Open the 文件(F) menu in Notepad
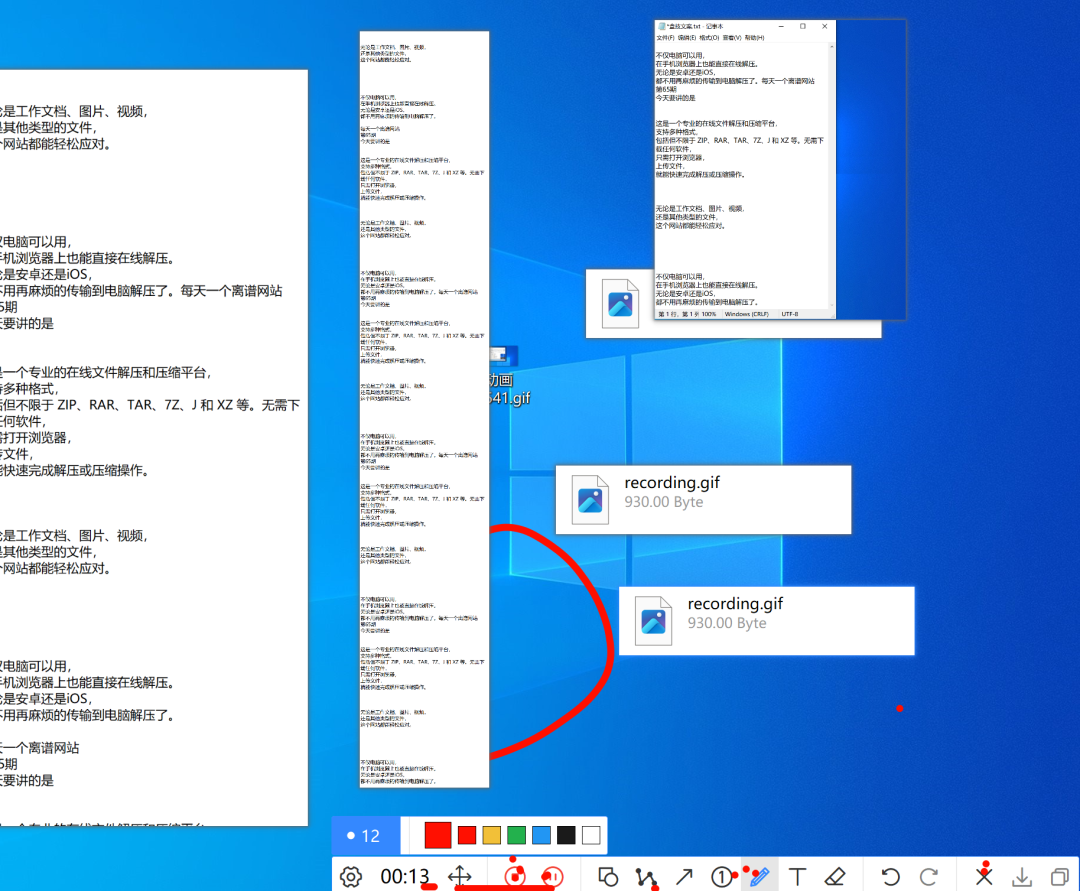This screenshot has width=1080, height=891. coord(665,38)
